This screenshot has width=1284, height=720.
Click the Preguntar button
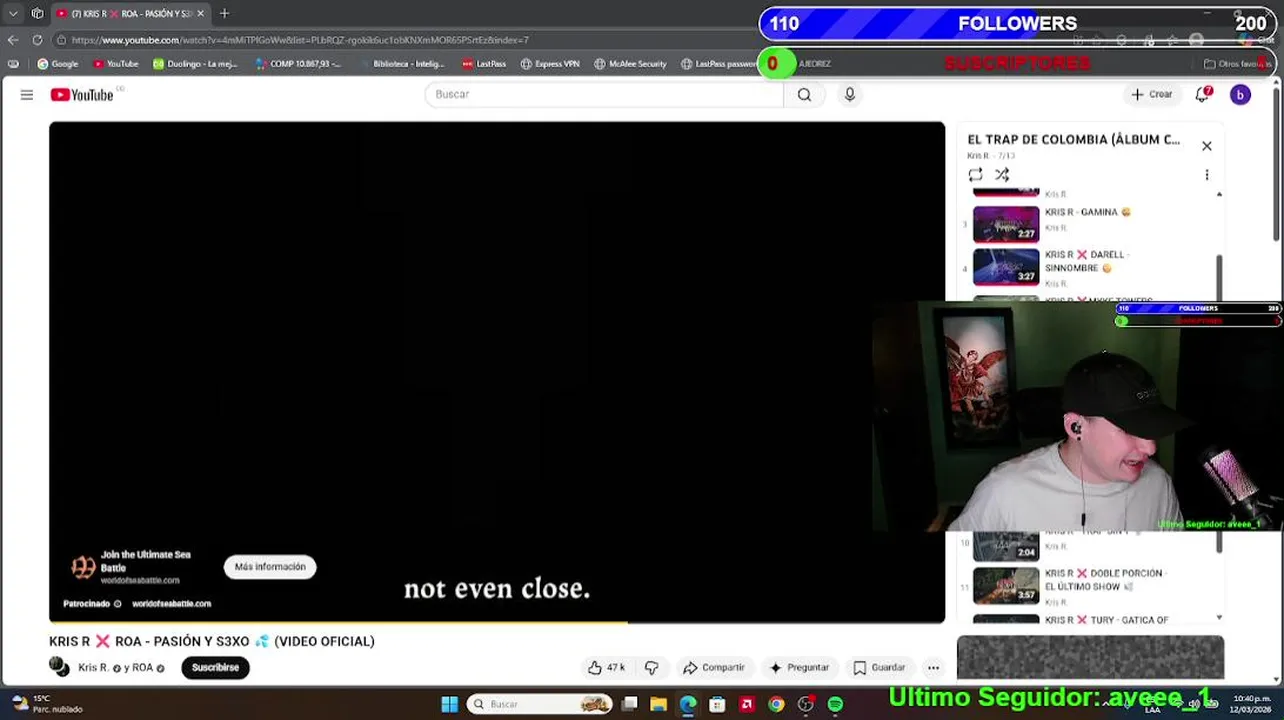[798, 668]
